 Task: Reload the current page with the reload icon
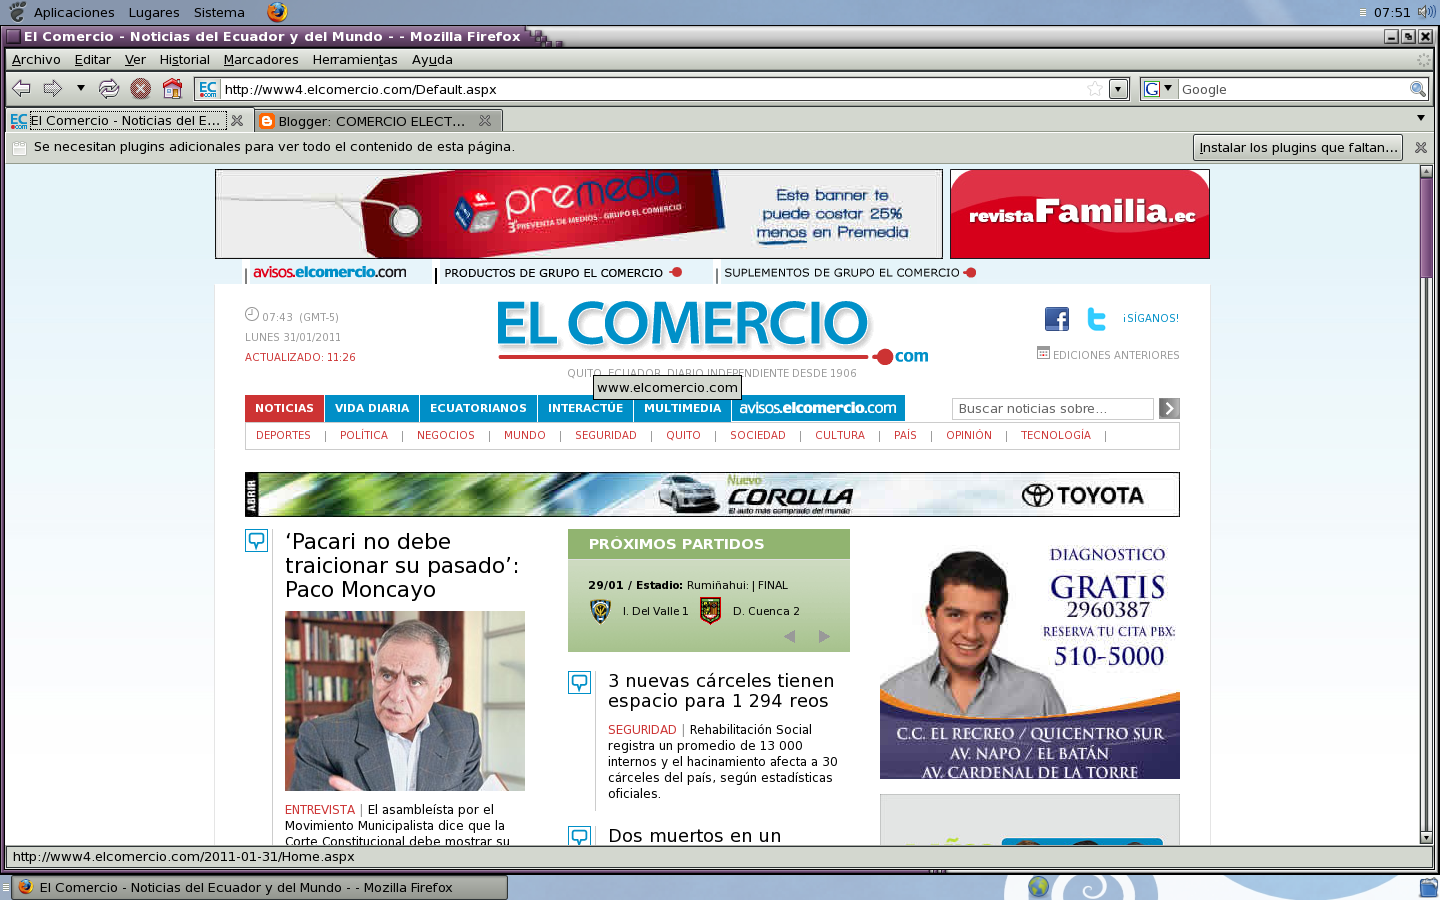[108, 88]
